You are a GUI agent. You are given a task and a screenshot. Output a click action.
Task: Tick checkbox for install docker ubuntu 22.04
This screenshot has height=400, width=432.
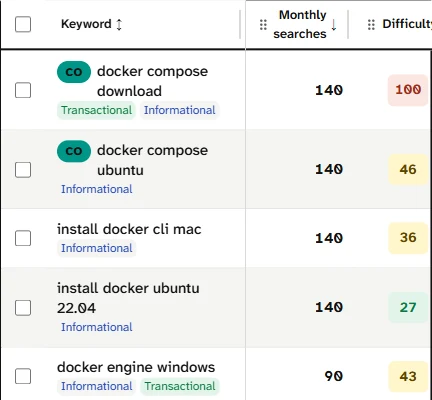point(23,307)
